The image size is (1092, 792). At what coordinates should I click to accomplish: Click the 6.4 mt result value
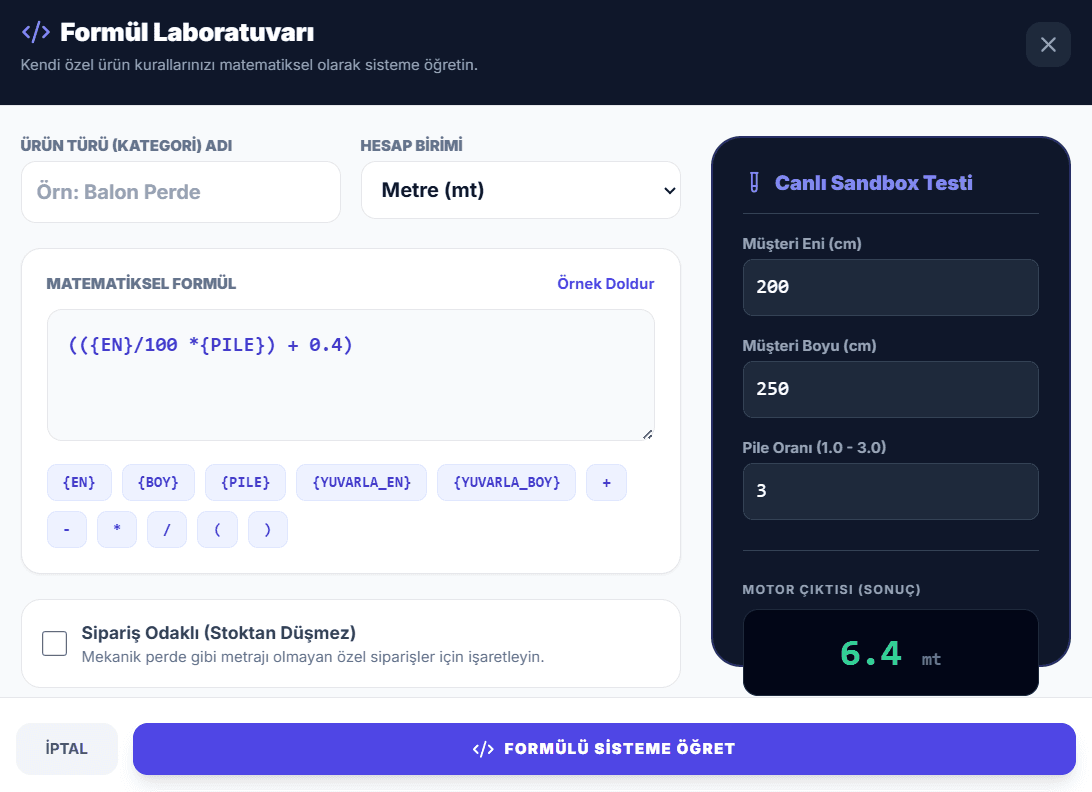(x=890, y=654)
